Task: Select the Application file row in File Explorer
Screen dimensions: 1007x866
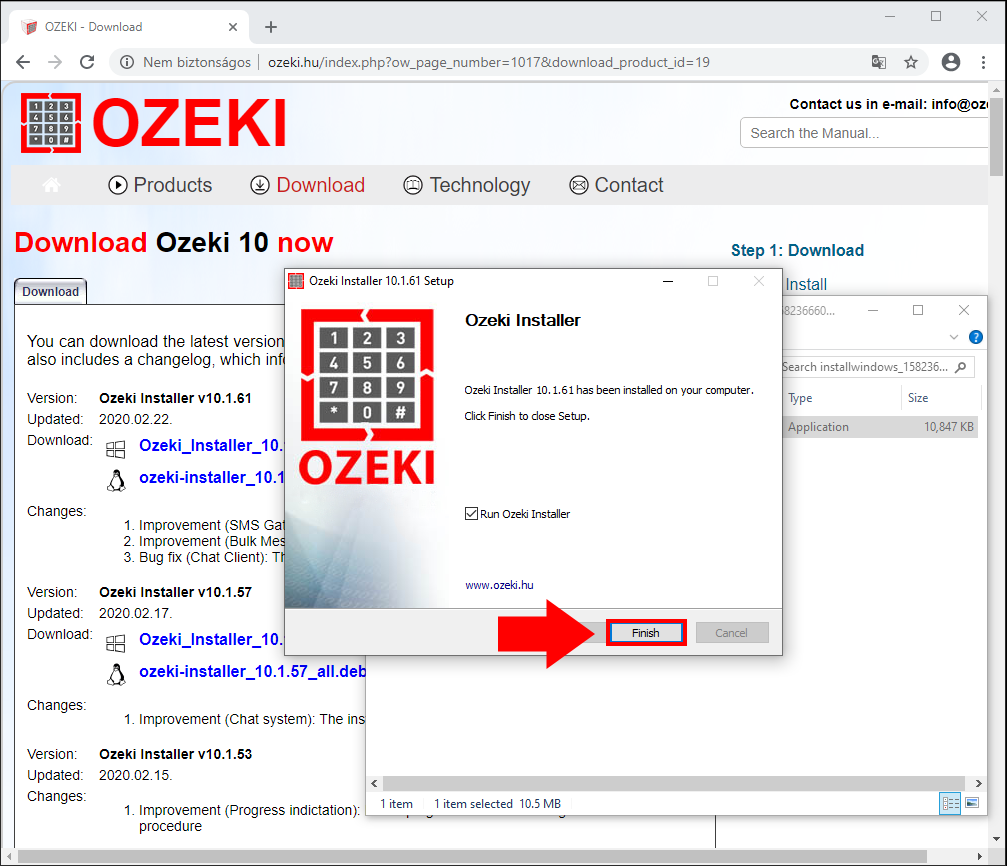Action: [x=880, y=427]
